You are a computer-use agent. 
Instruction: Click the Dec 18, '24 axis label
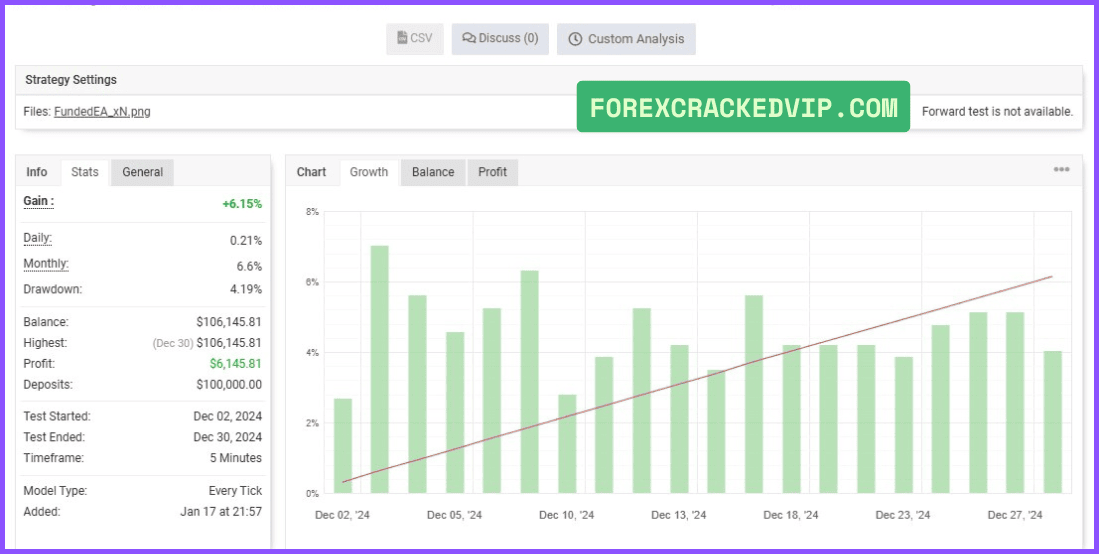pyautogui.click(x=791, y=515)
